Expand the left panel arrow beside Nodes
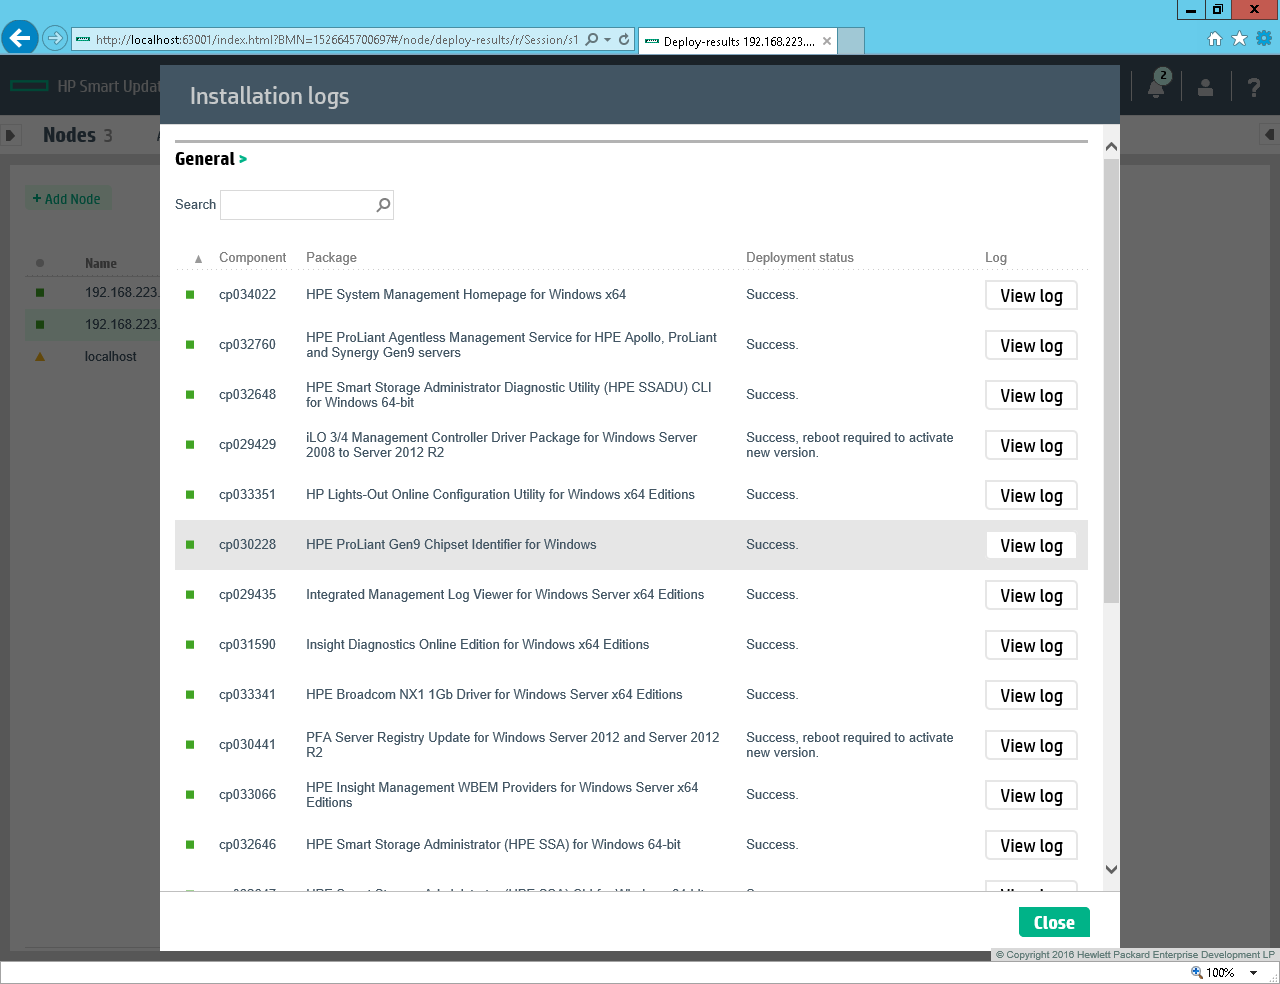Image resolution: width=1280 pixels, height=984 pixels. click(x=11, y=135)
